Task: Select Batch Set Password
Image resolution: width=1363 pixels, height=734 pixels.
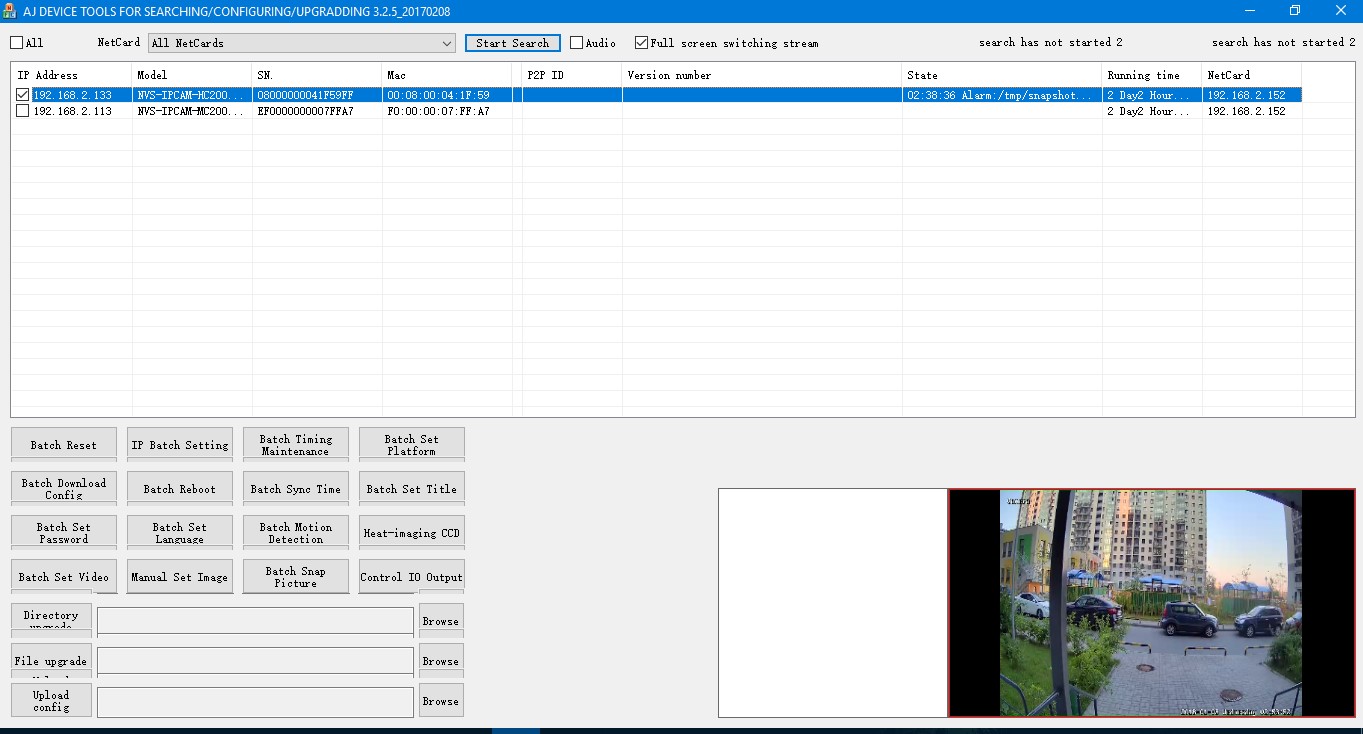Action: click(x=63, y=533)
